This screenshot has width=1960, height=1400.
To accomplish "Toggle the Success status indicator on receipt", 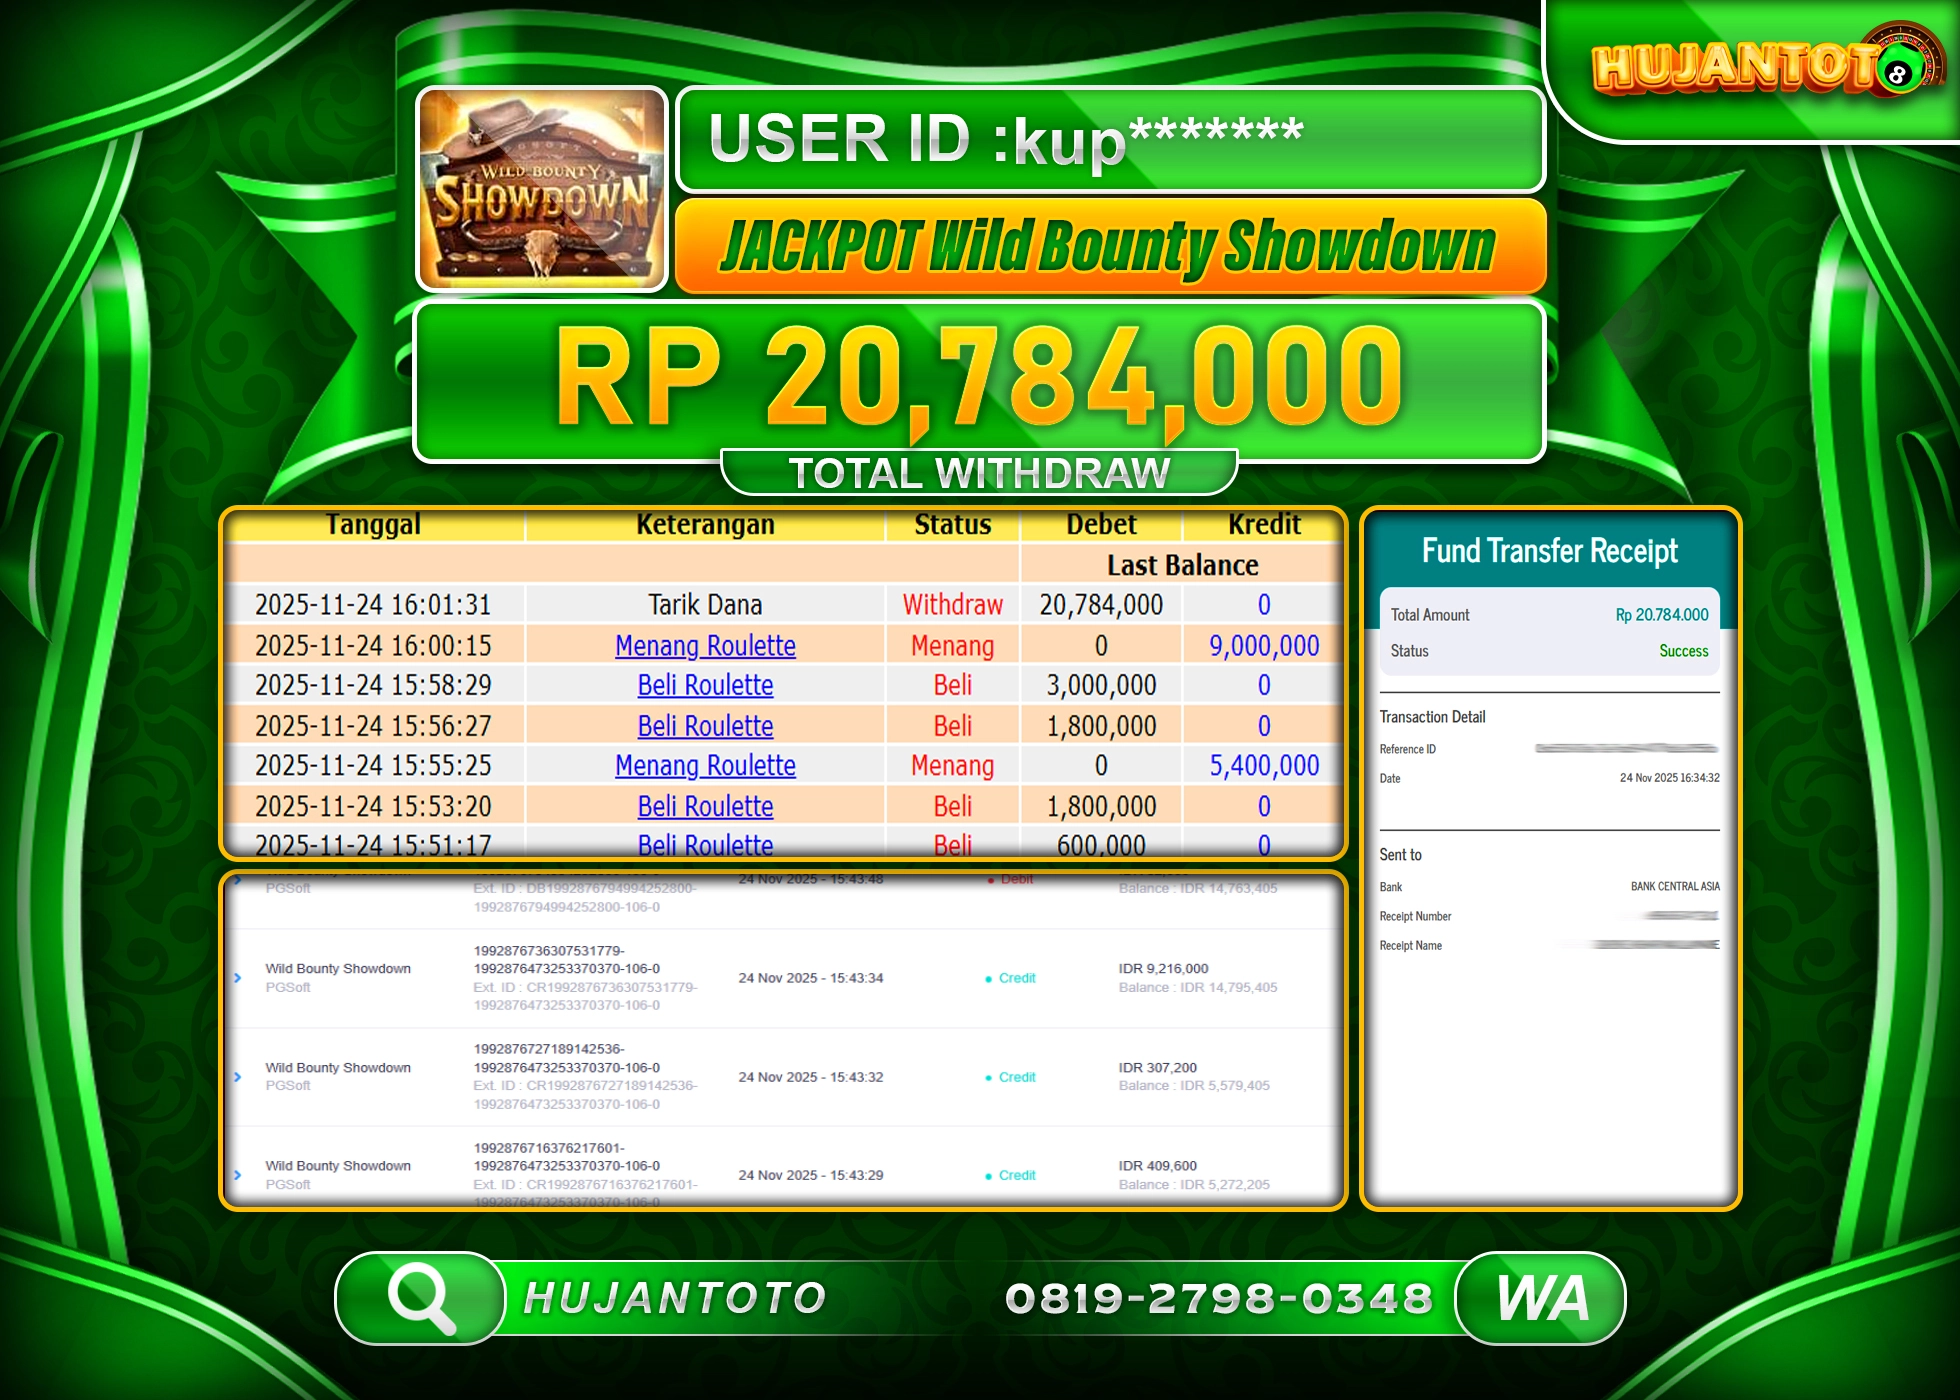I will point(1684,651).
